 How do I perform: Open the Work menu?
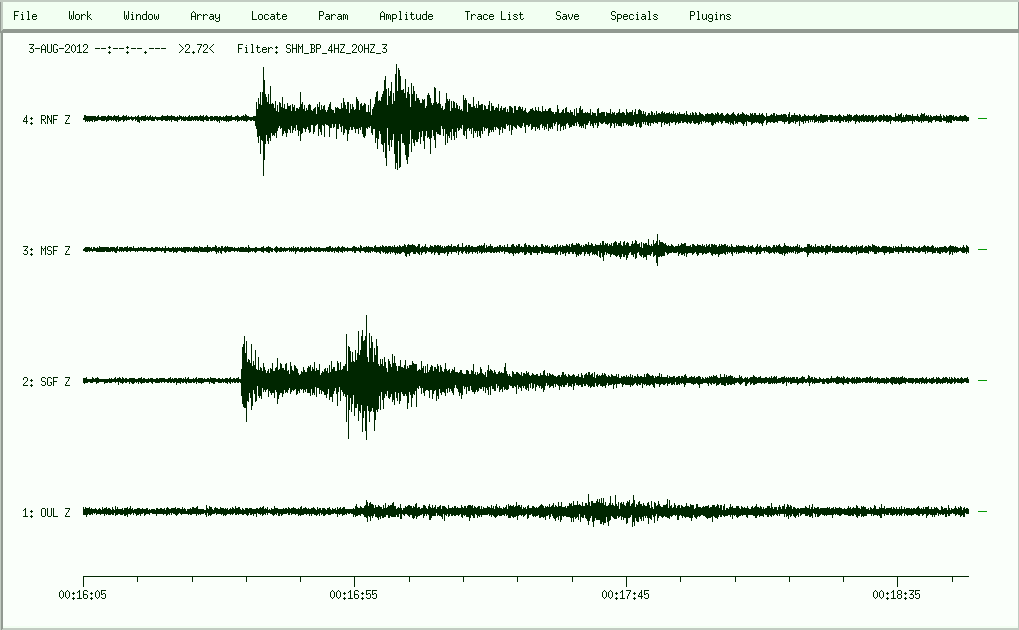(80, 16)
